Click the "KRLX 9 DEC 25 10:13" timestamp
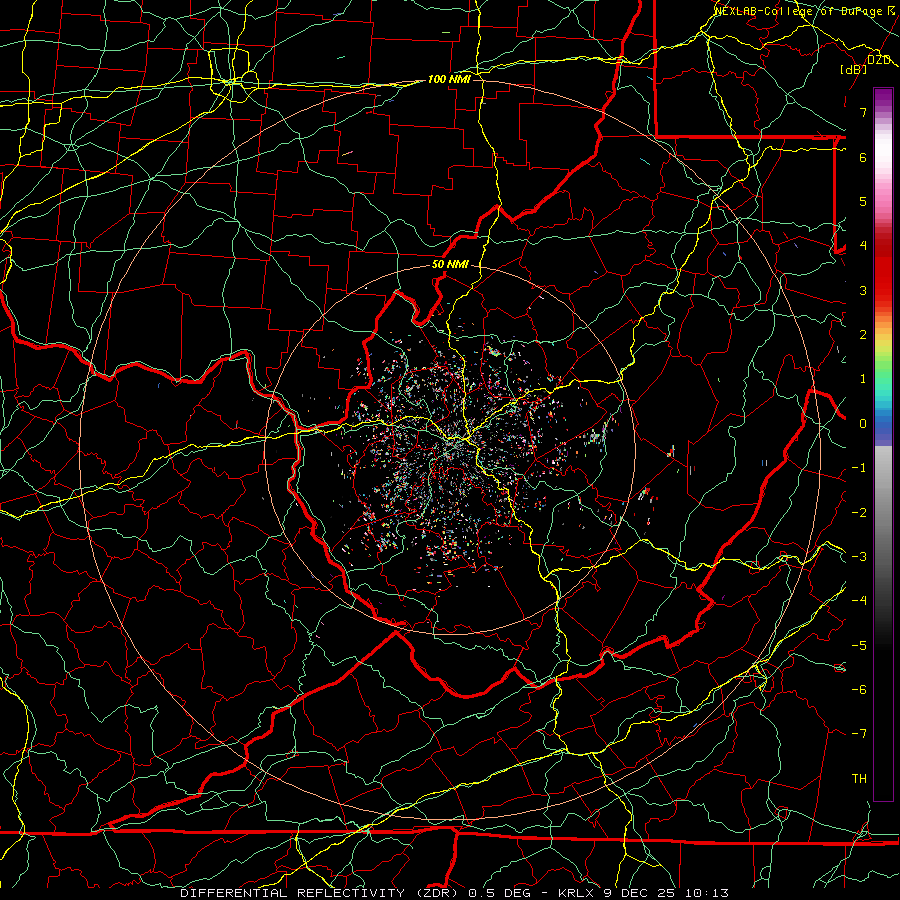900x900 pixels. coord(643,893)
